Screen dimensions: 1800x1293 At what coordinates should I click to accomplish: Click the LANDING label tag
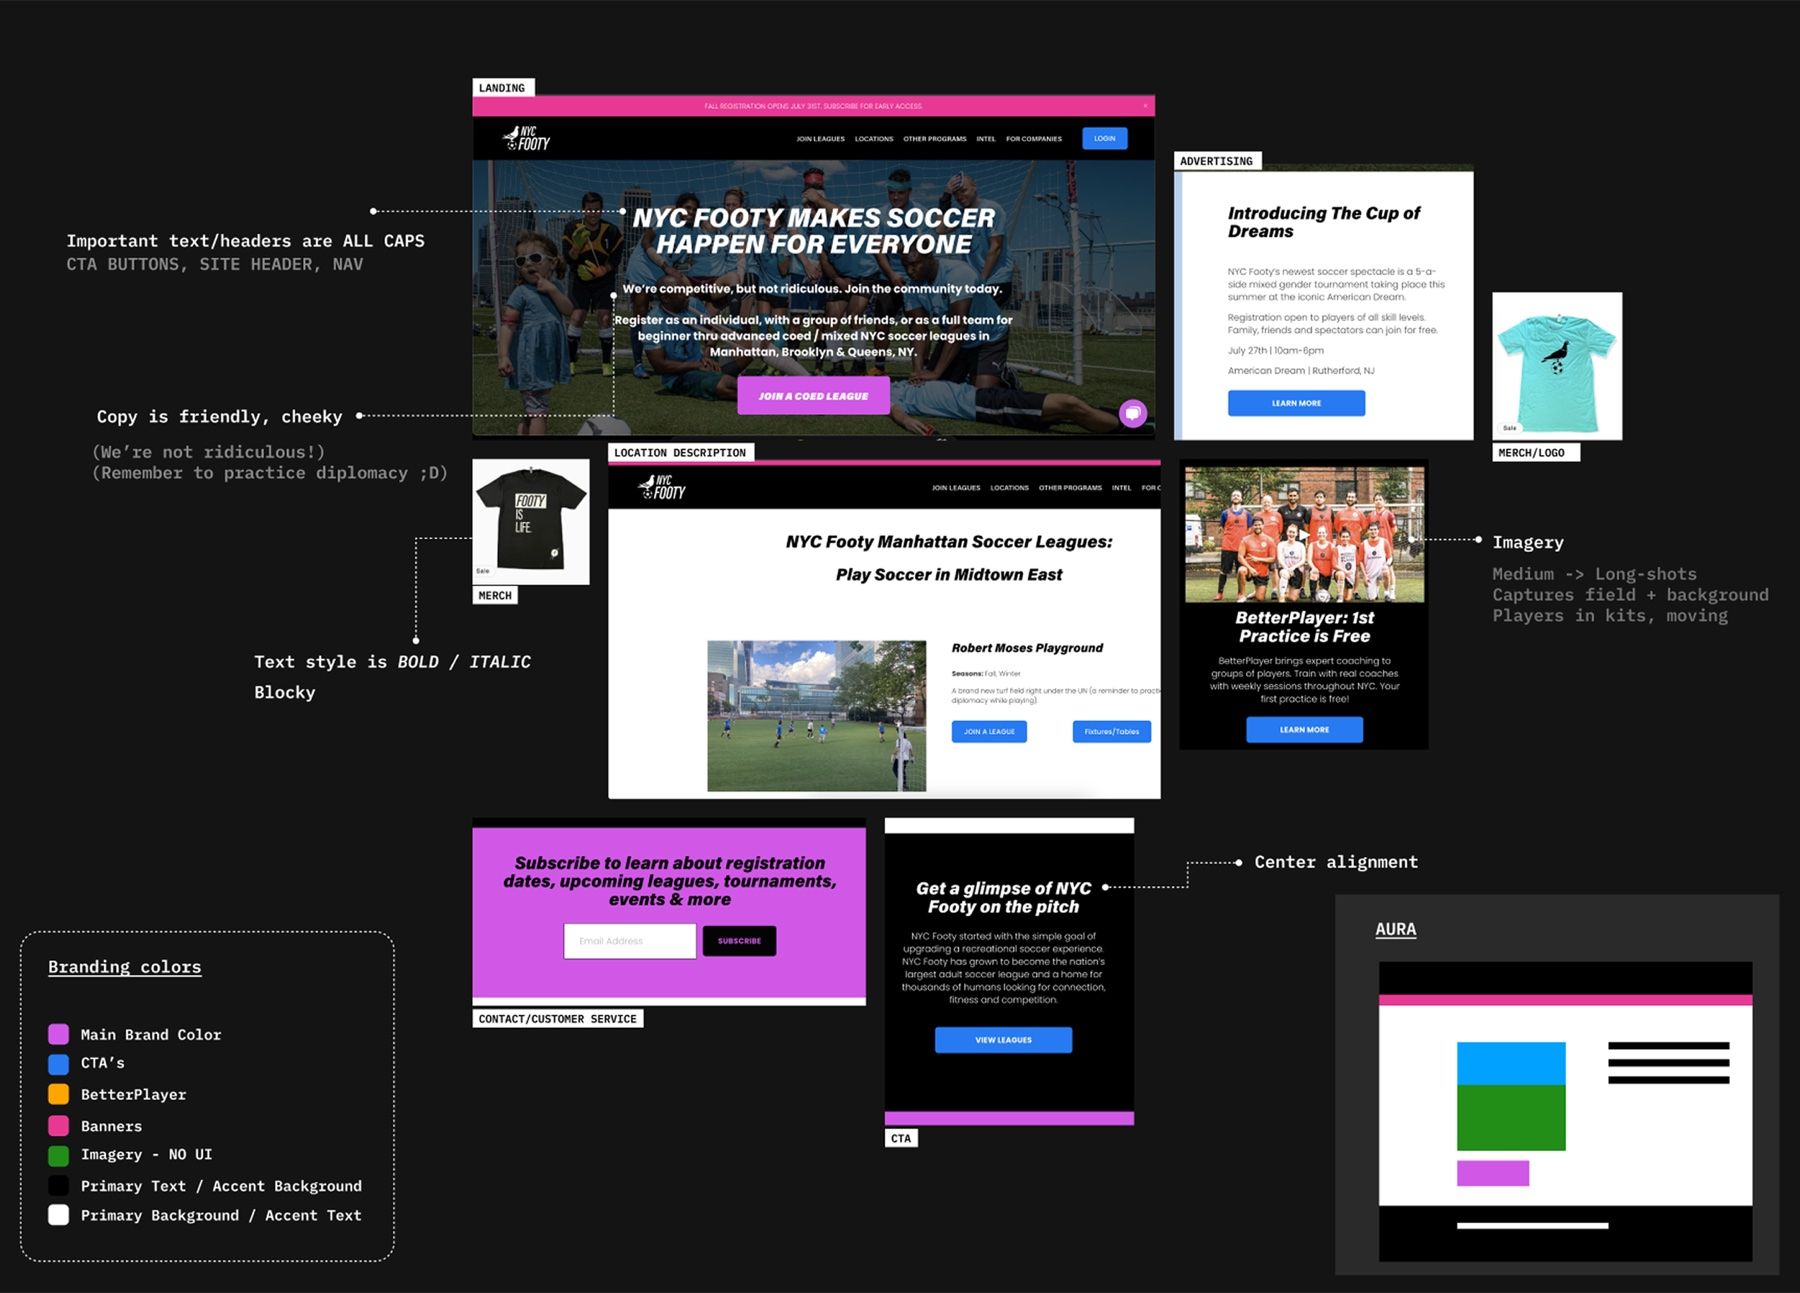(x=503, y=88)
